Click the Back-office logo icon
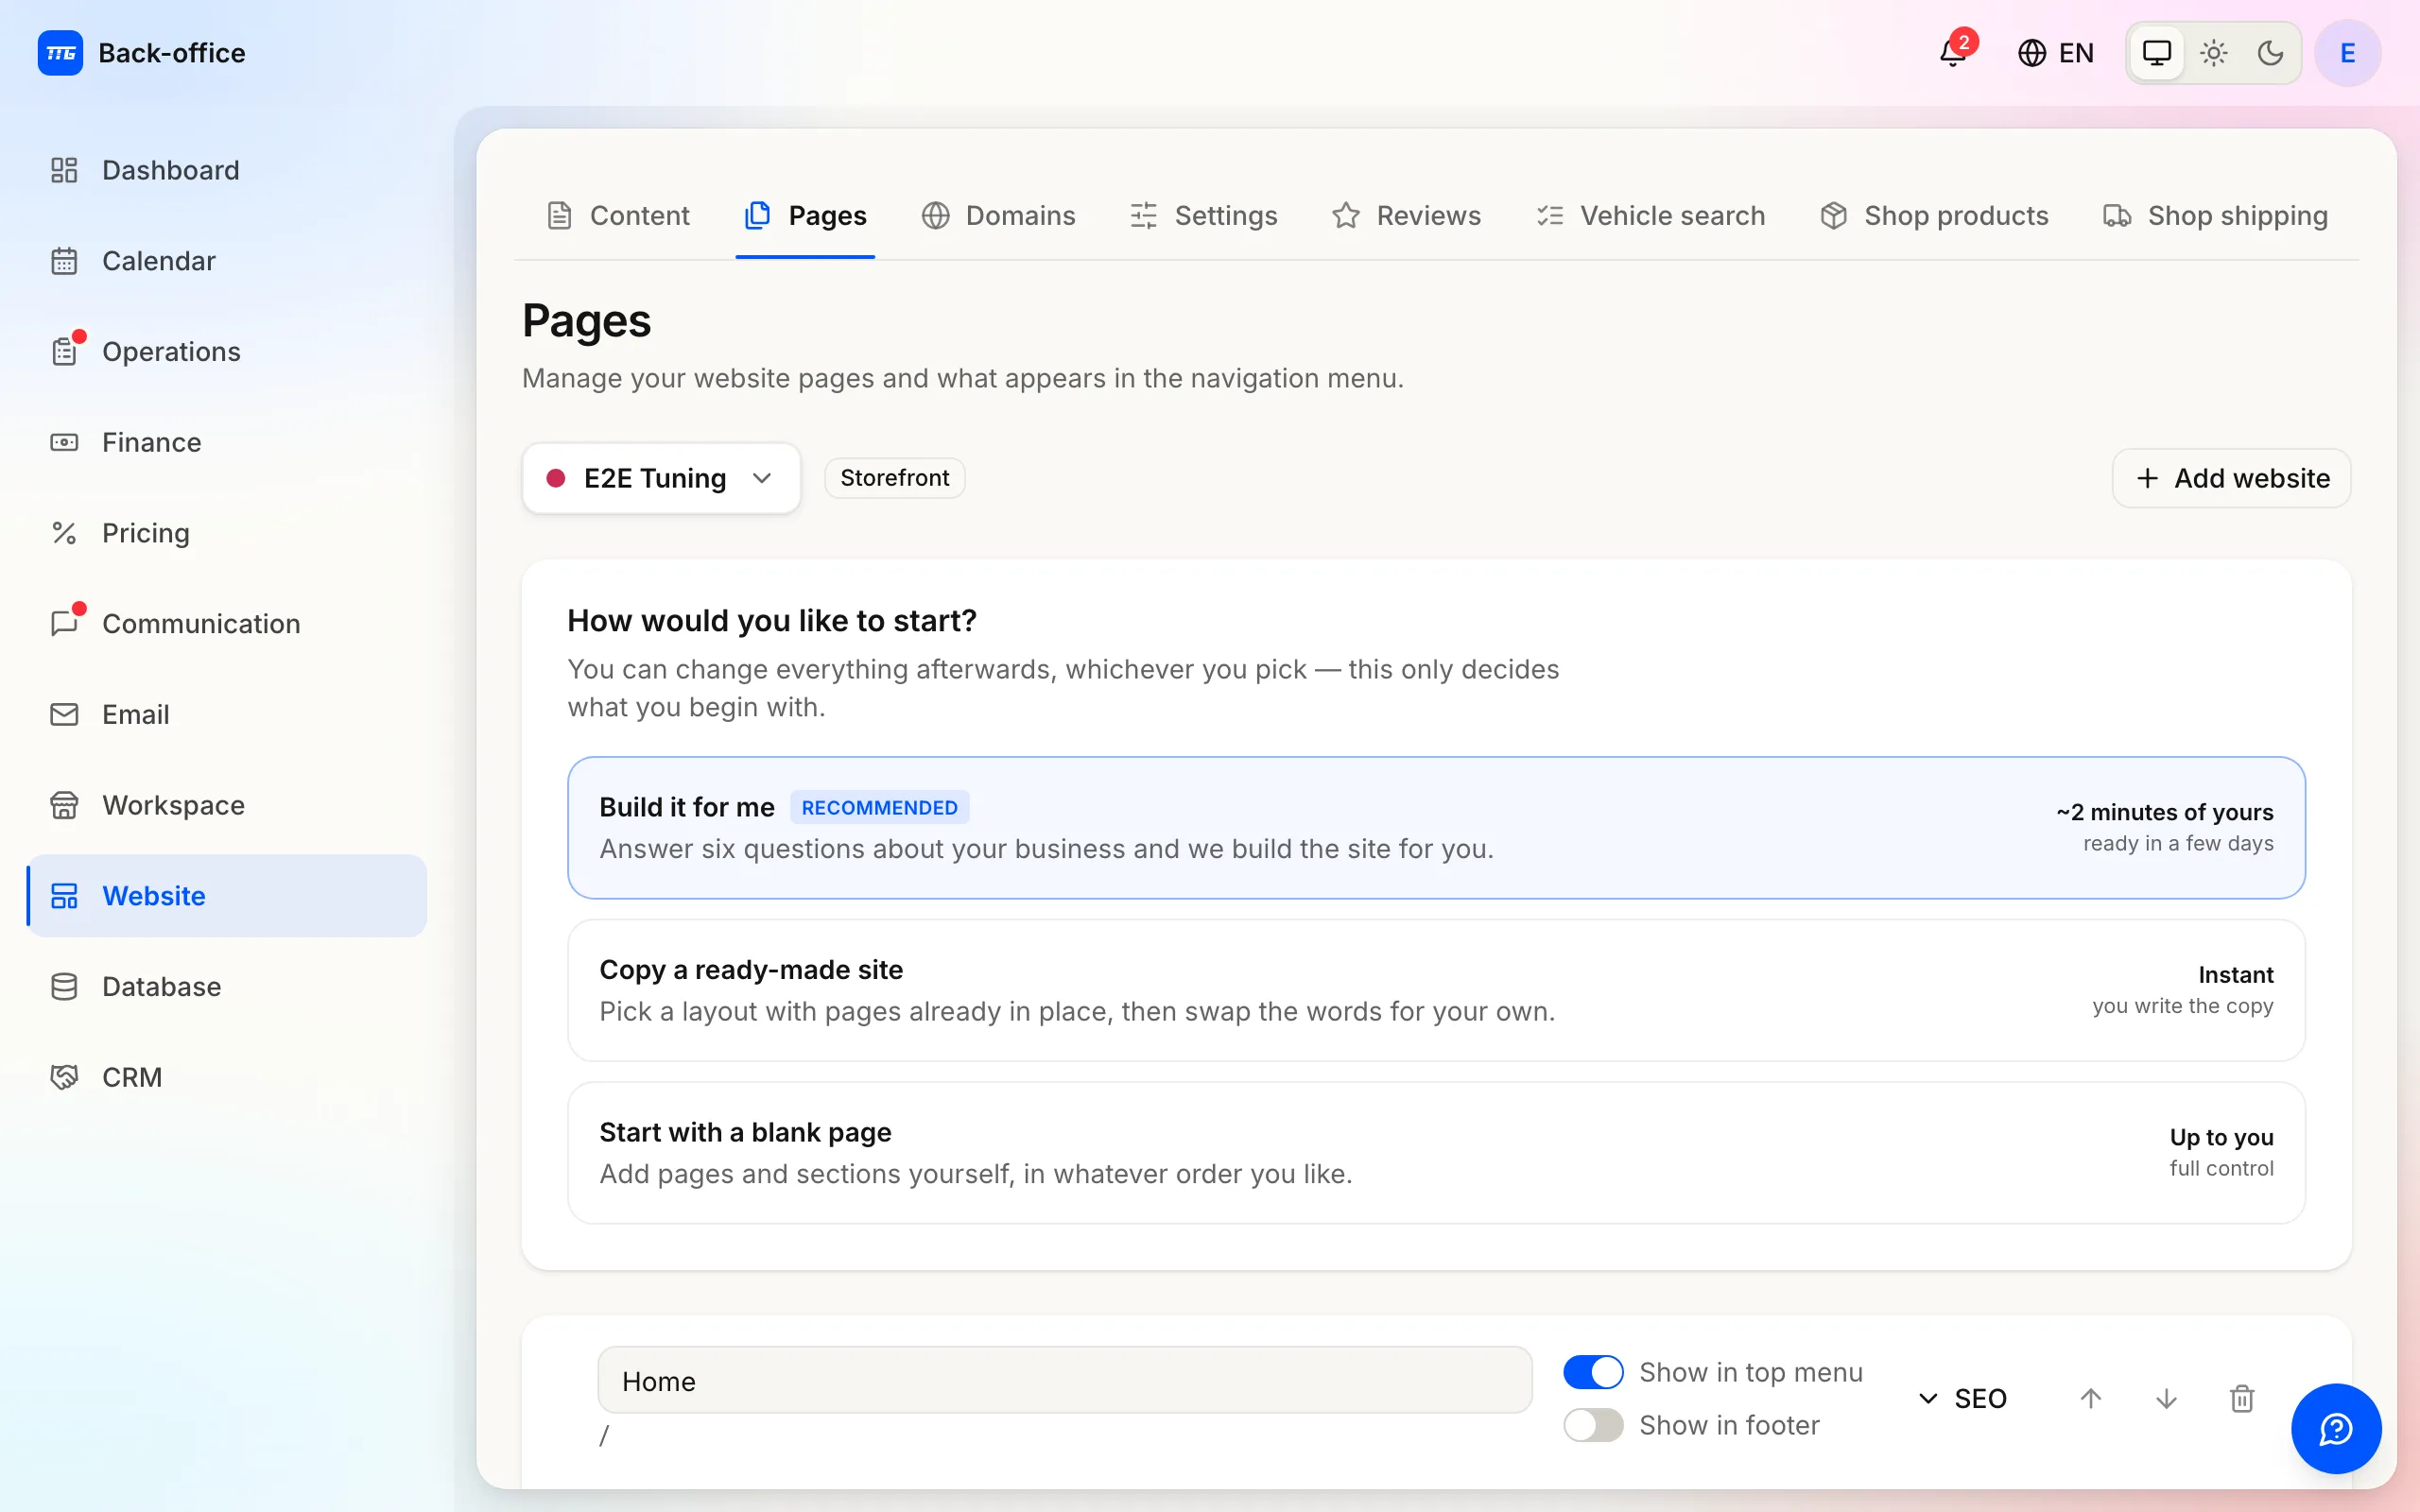This screenshot has width=2420, height=1512. 60,52
